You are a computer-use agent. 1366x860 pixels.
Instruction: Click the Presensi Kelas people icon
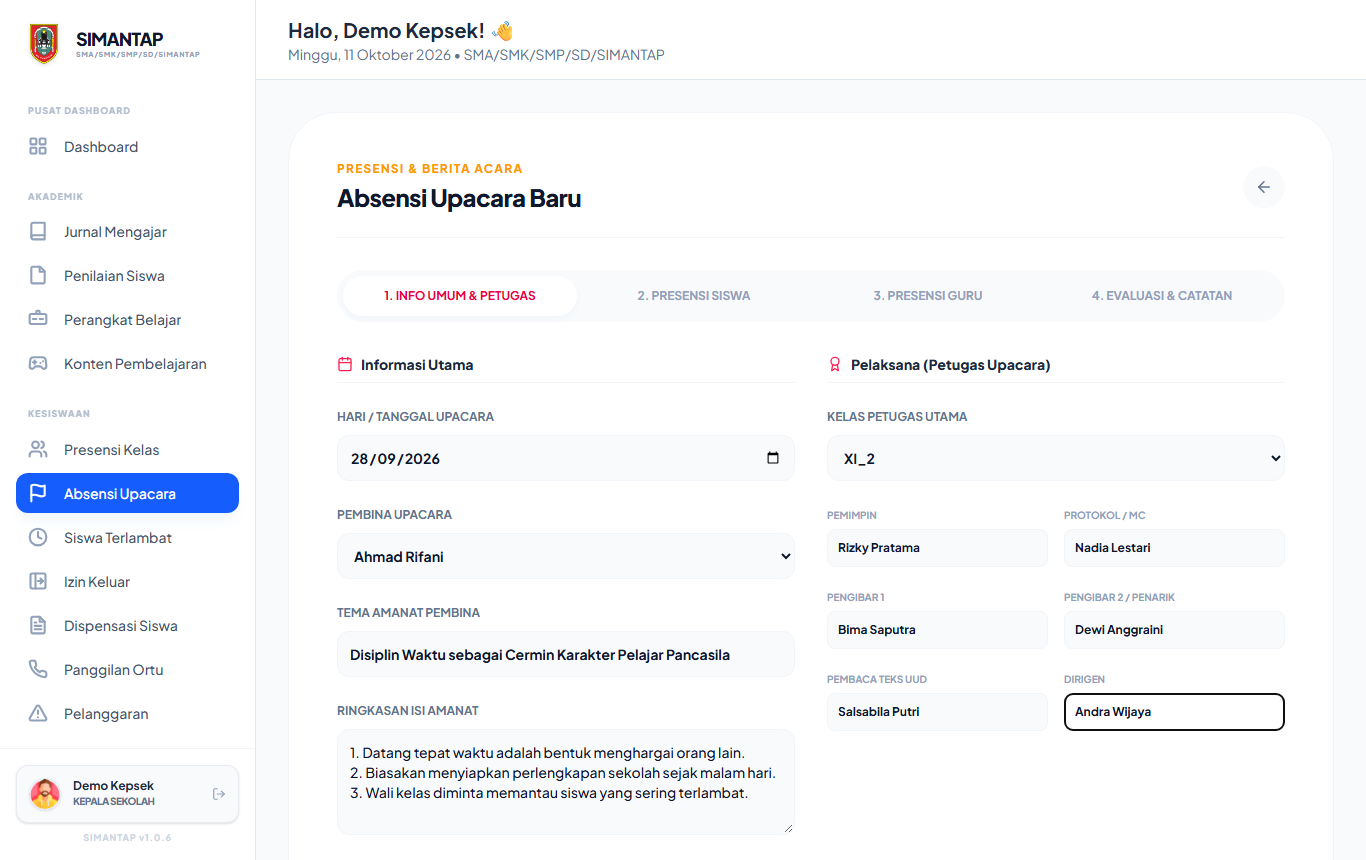click(38, 450)
